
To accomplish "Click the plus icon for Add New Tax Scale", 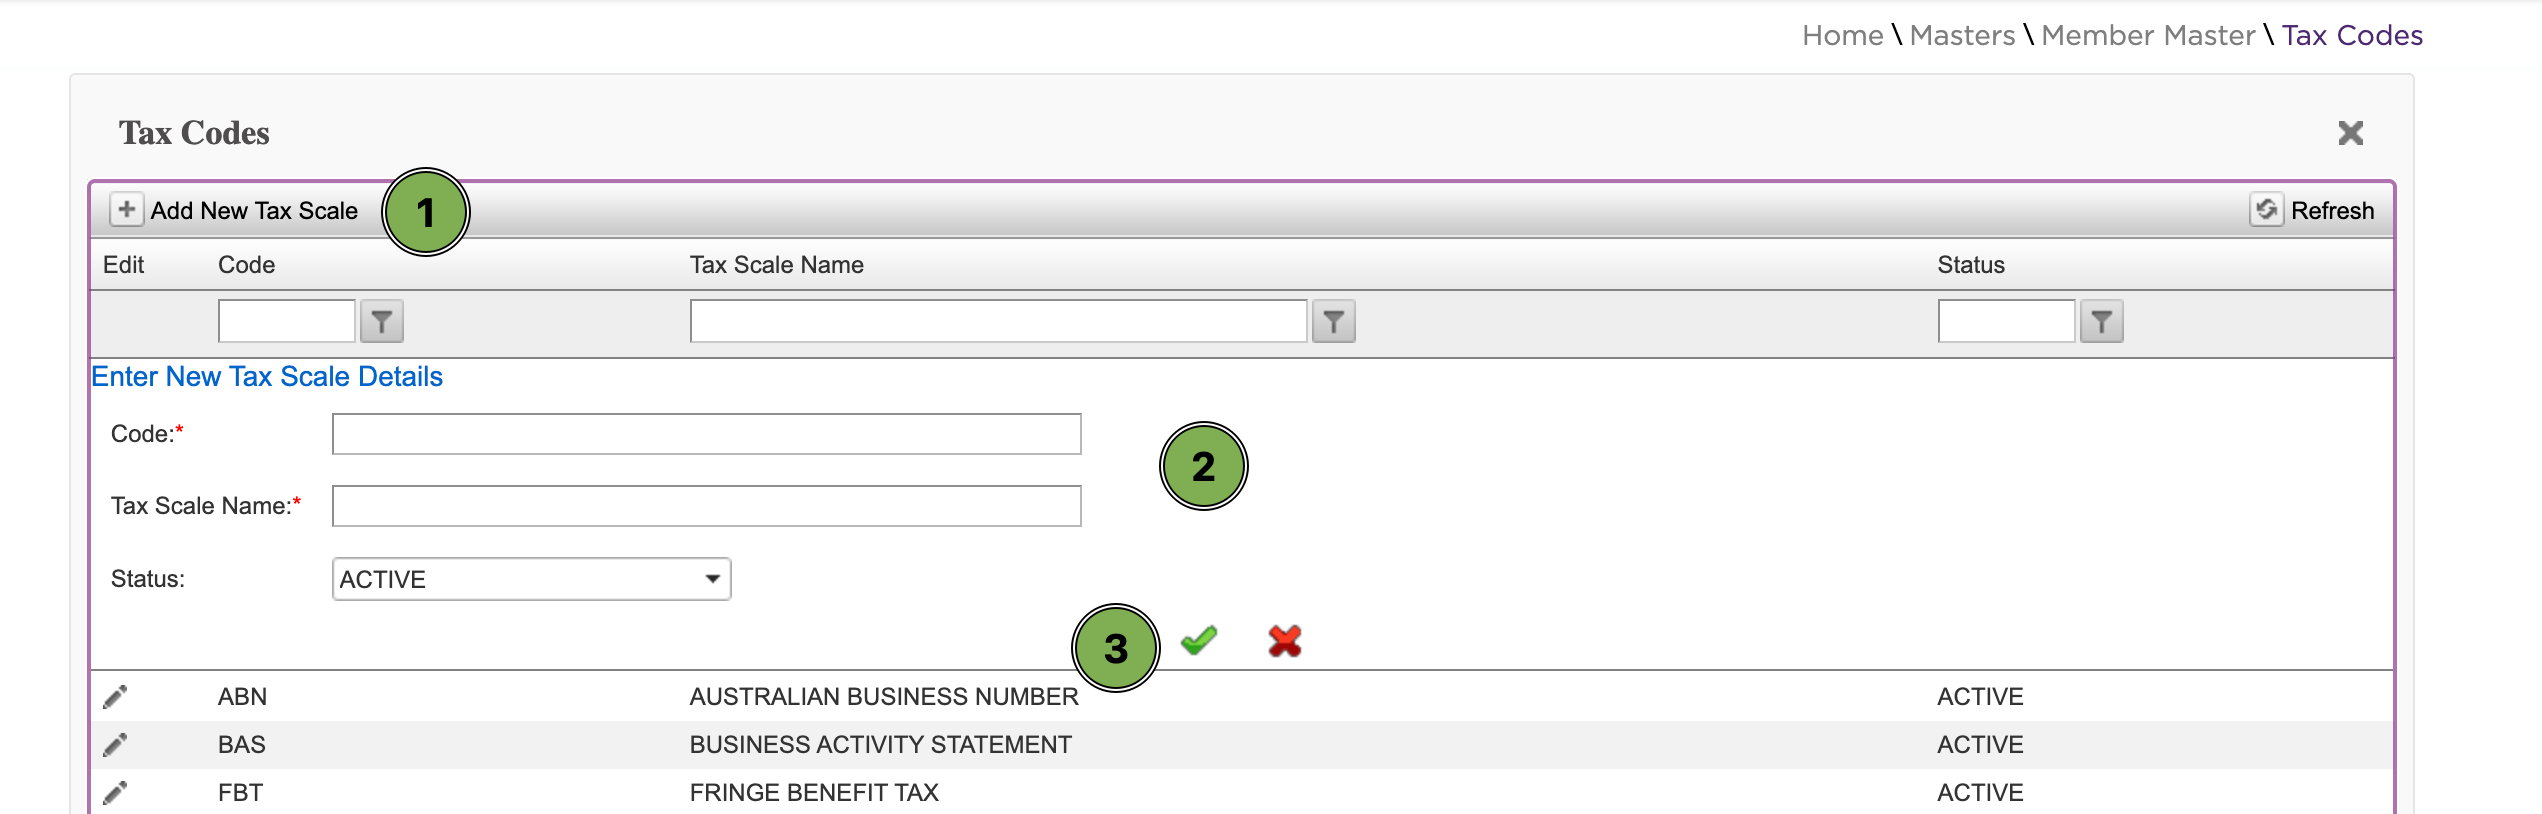I will click(126, 210).
